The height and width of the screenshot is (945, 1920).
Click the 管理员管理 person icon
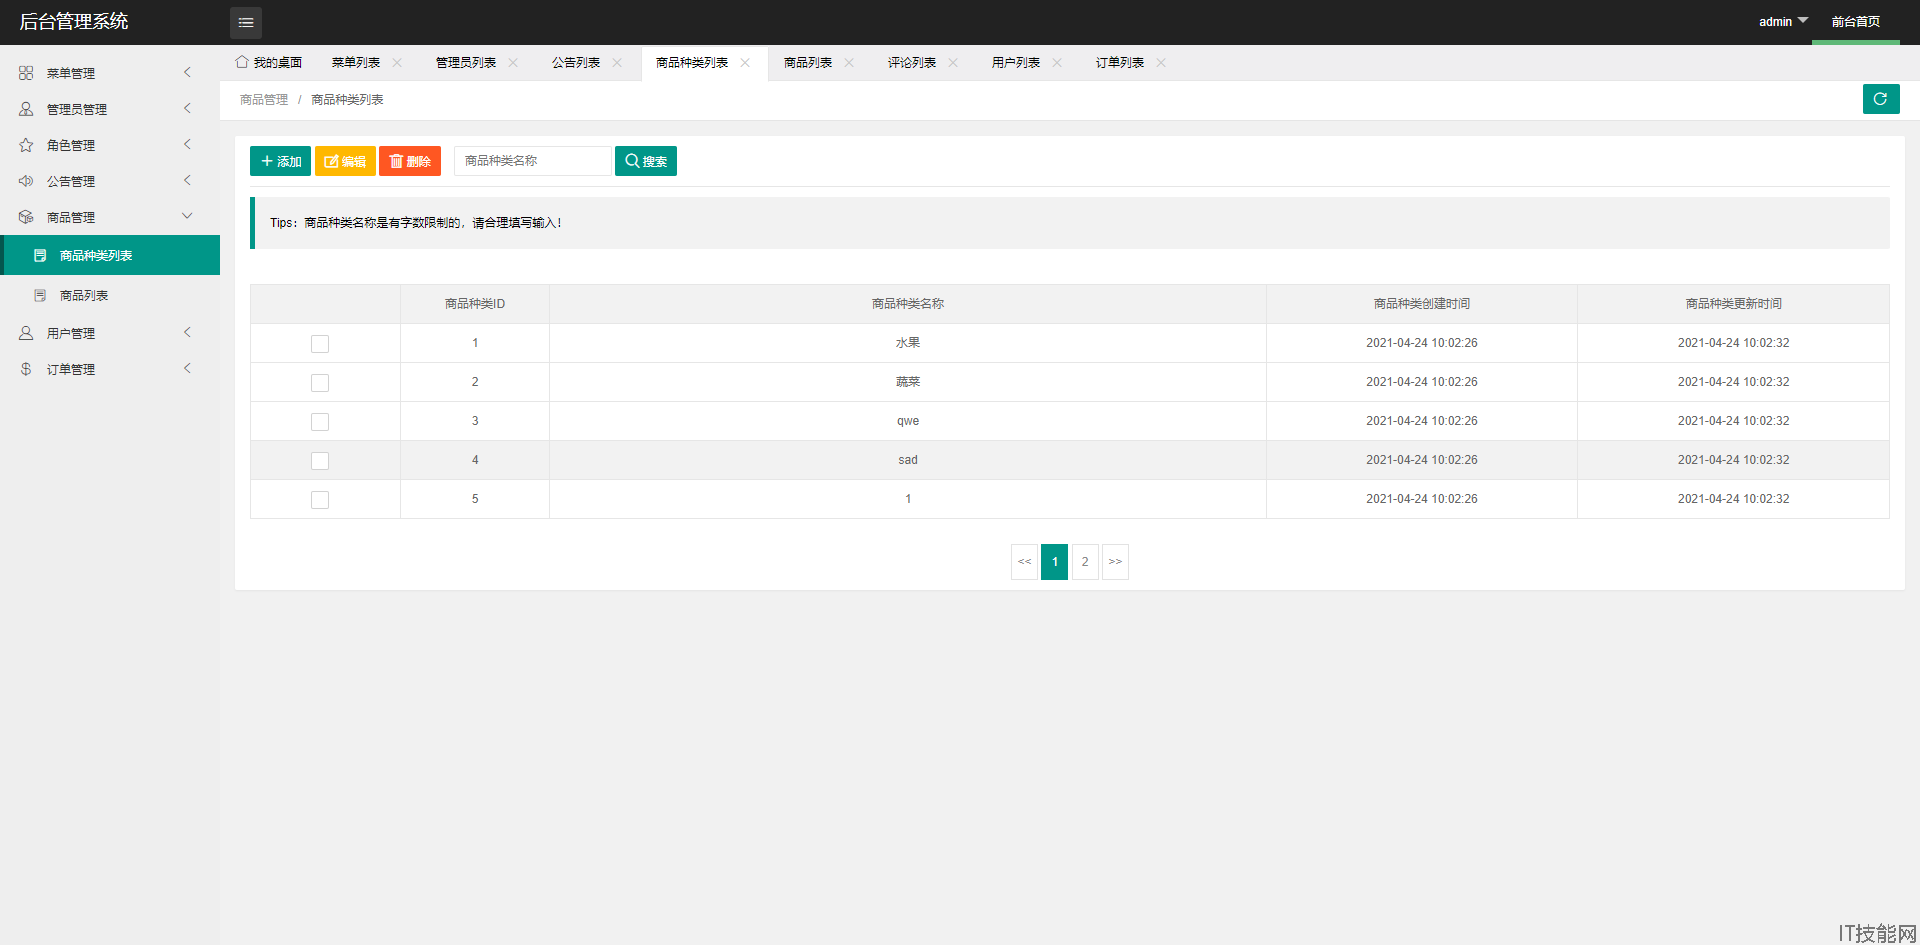click(26, 109)
